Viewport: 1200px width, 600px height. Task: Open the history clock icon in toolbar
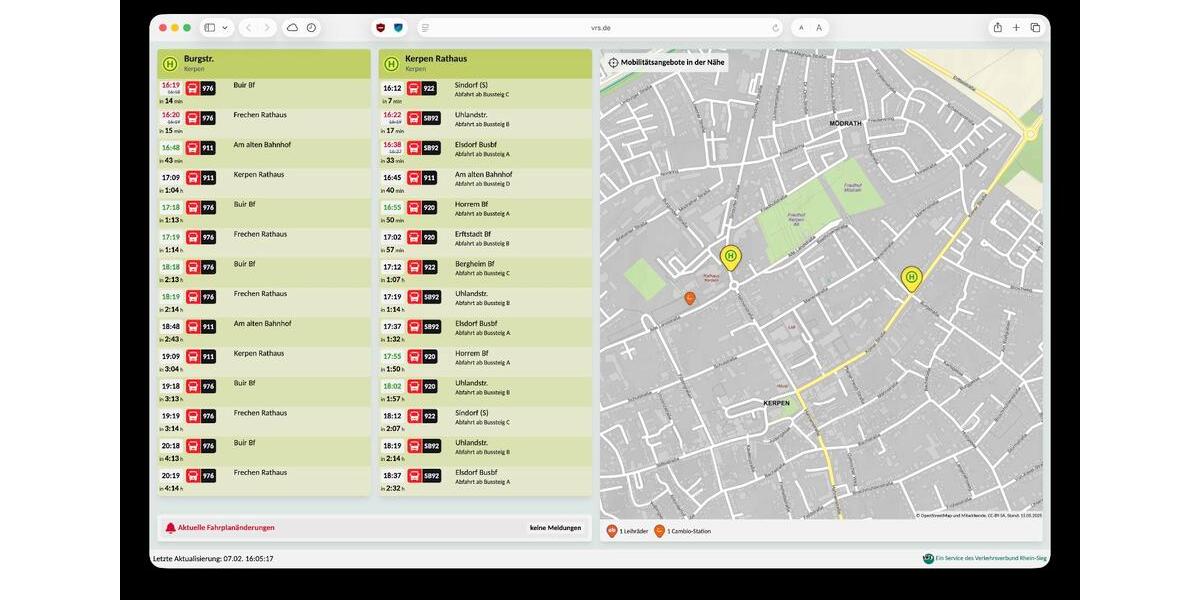tap(311, 28)
